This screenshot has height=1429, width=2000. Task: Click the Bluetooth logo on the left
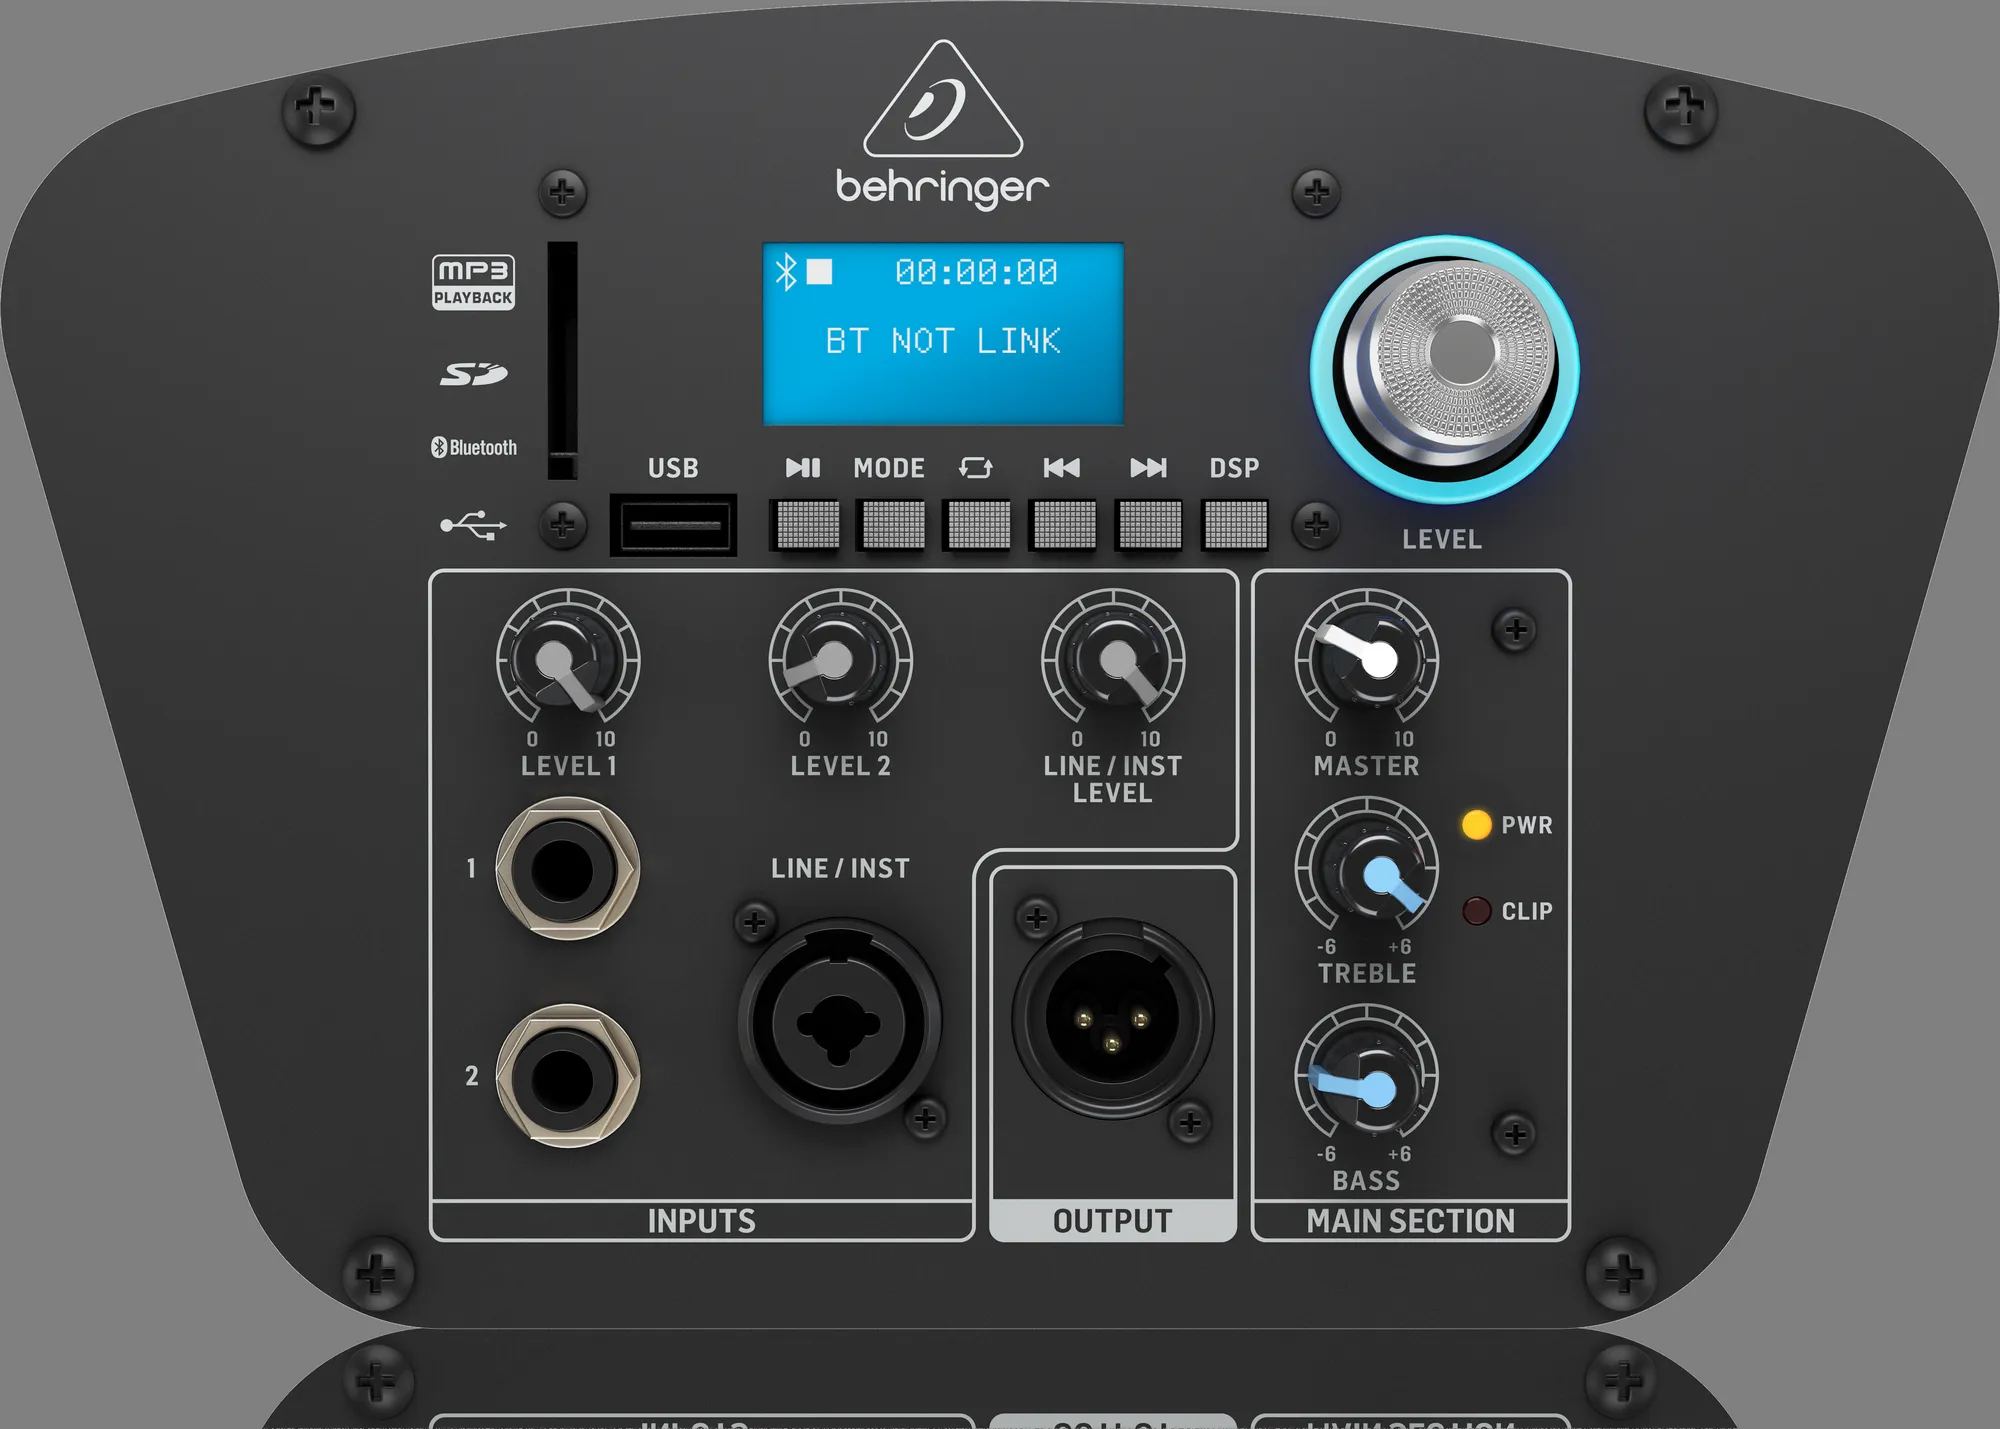pyautogui.click(x=474, y=447)
